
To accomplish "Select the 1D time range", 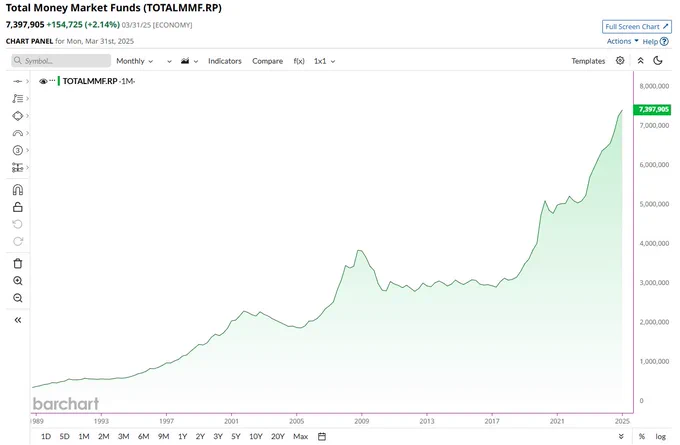I will click(x=46, y=436).
